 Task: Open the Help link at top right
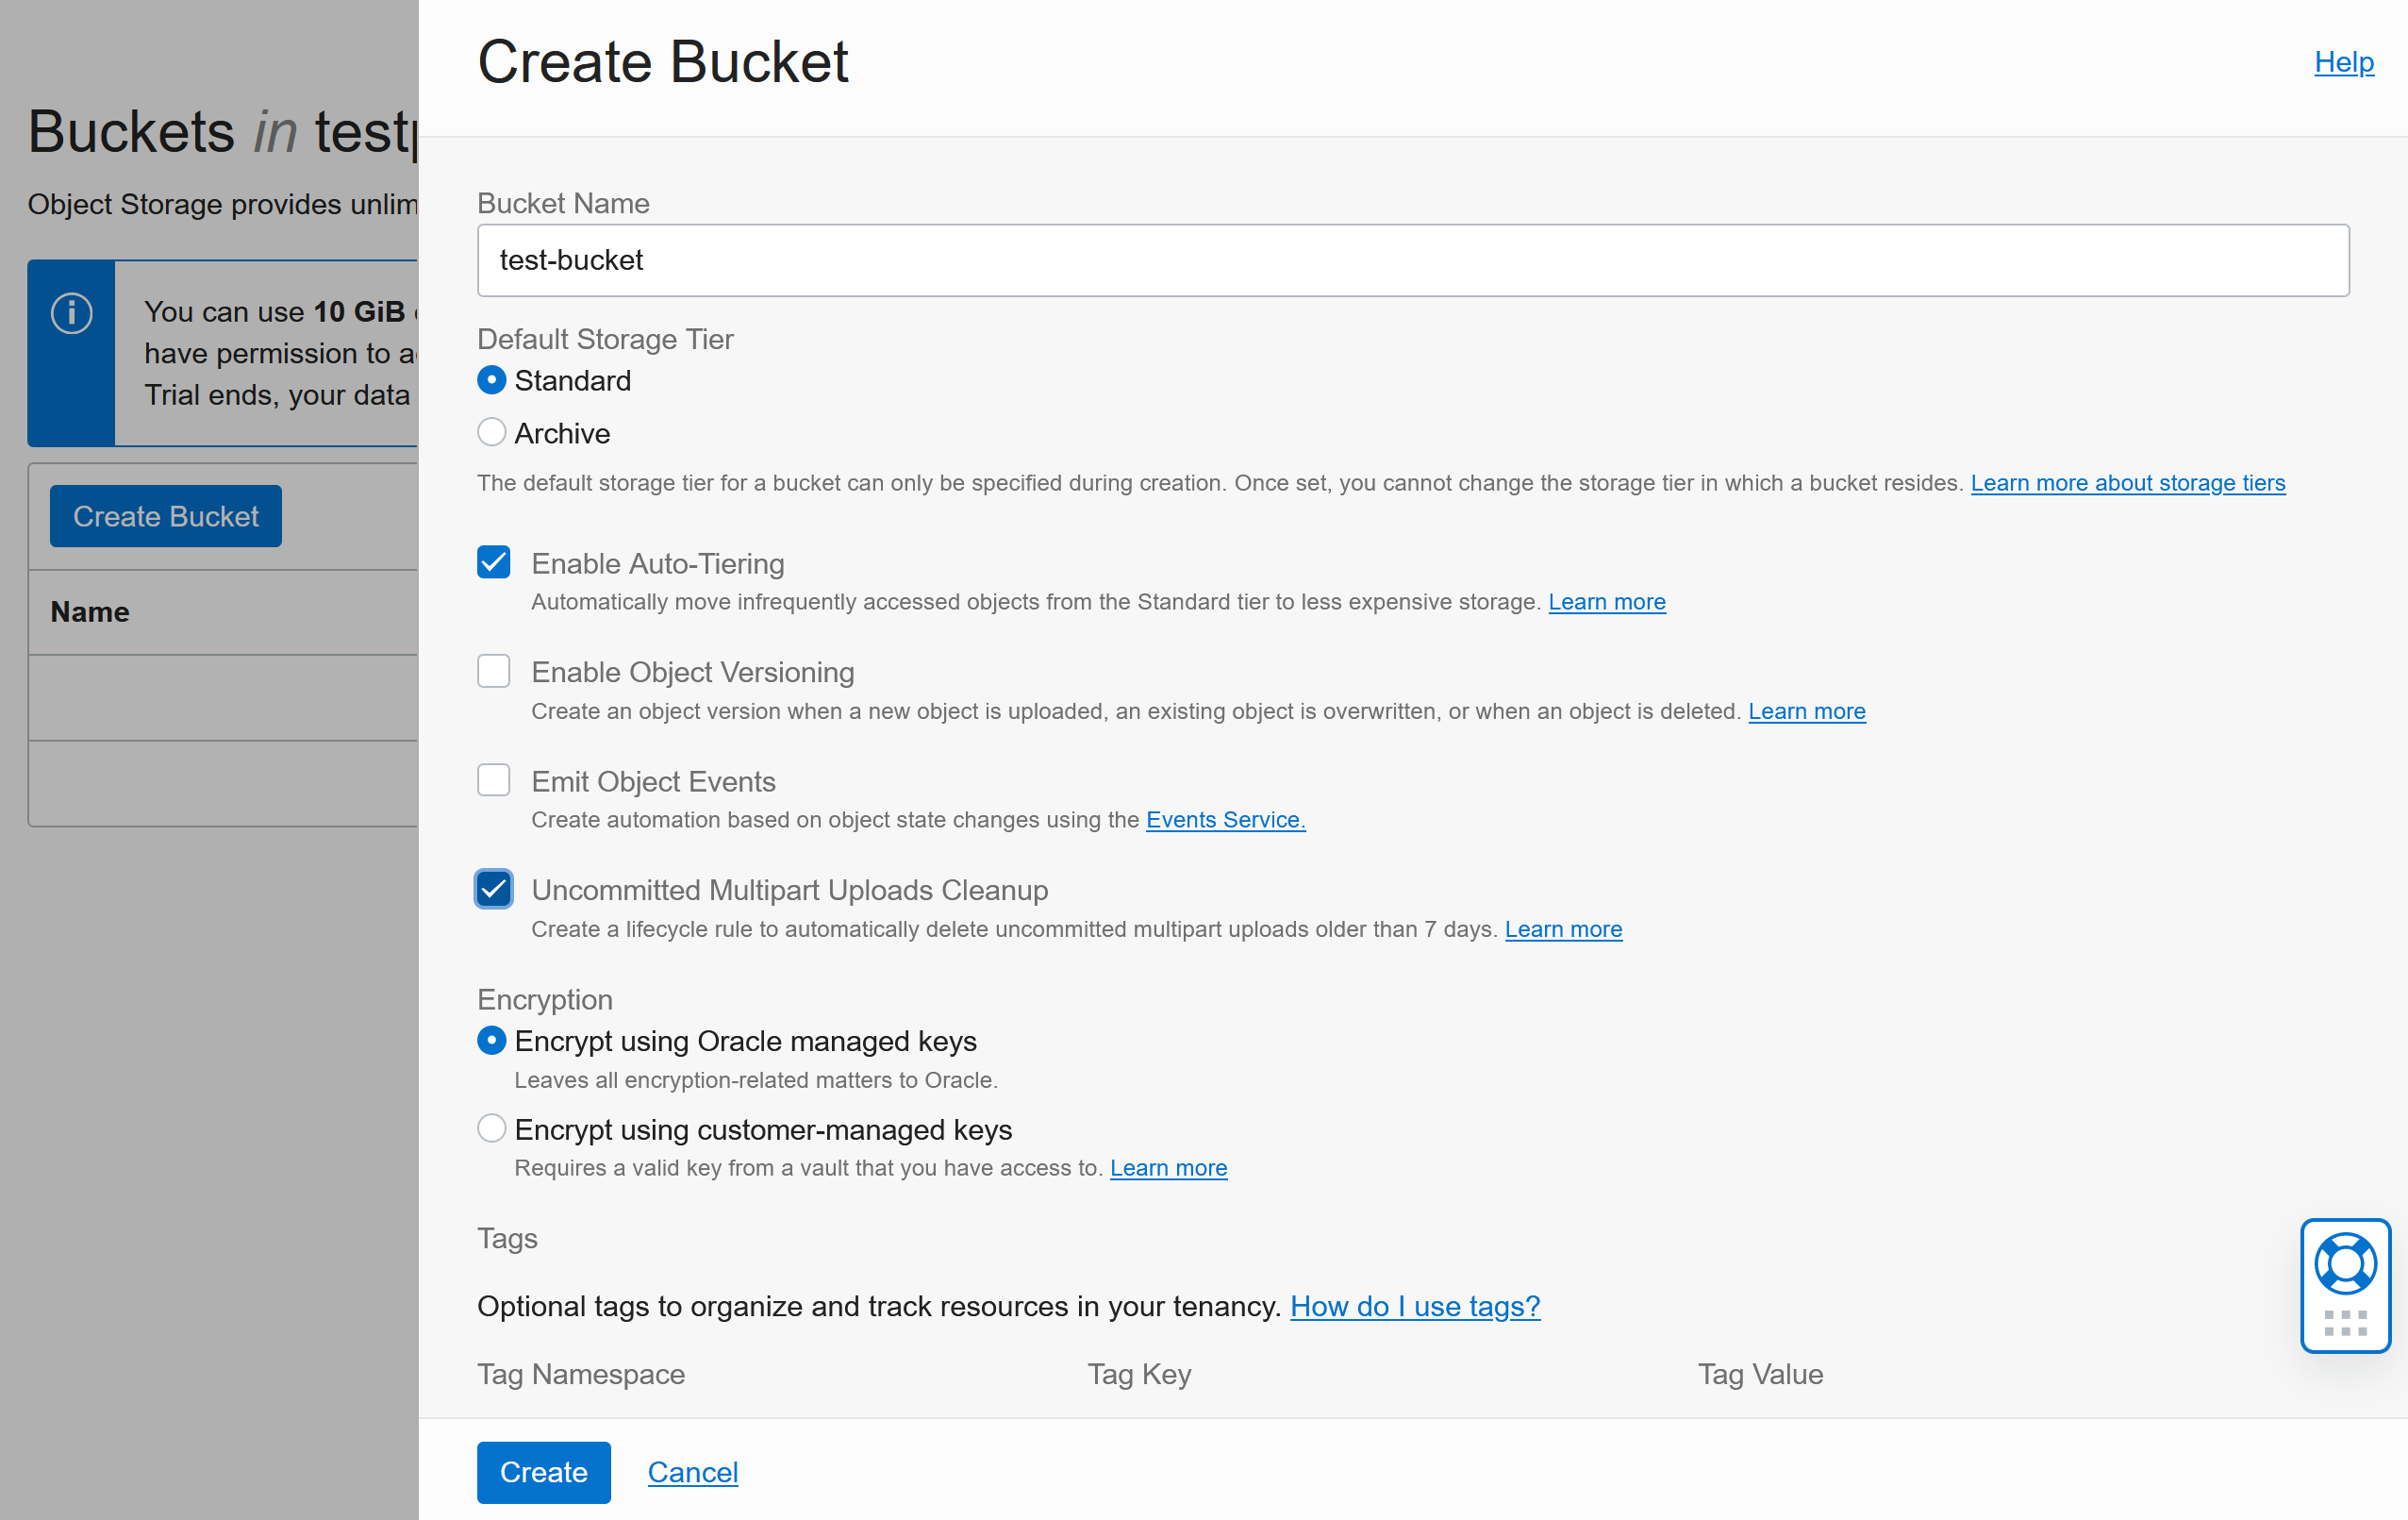[x=2344, y=62]
